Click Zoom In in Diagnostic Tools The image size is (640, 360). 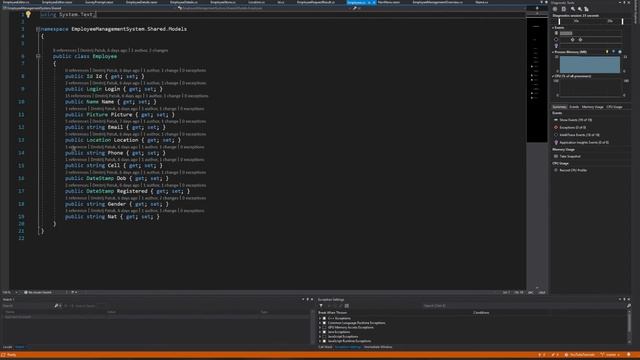point(573,9)
